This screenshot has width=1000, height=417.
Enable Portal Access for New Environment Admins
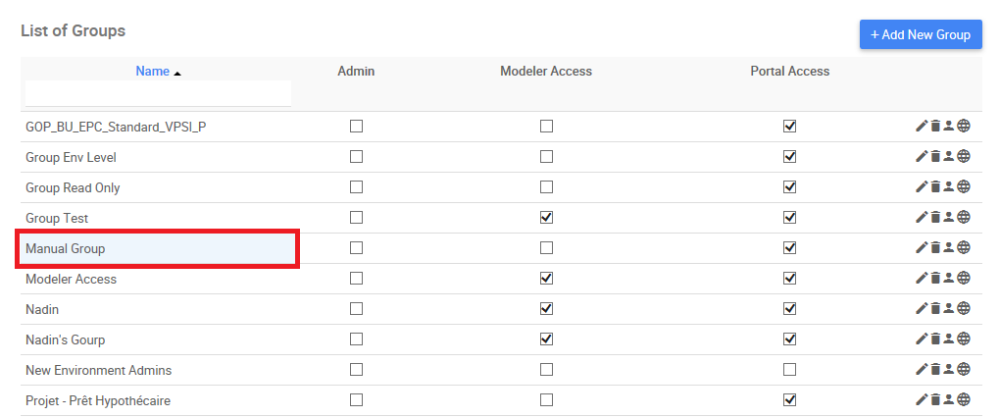[x=790, y=370]
